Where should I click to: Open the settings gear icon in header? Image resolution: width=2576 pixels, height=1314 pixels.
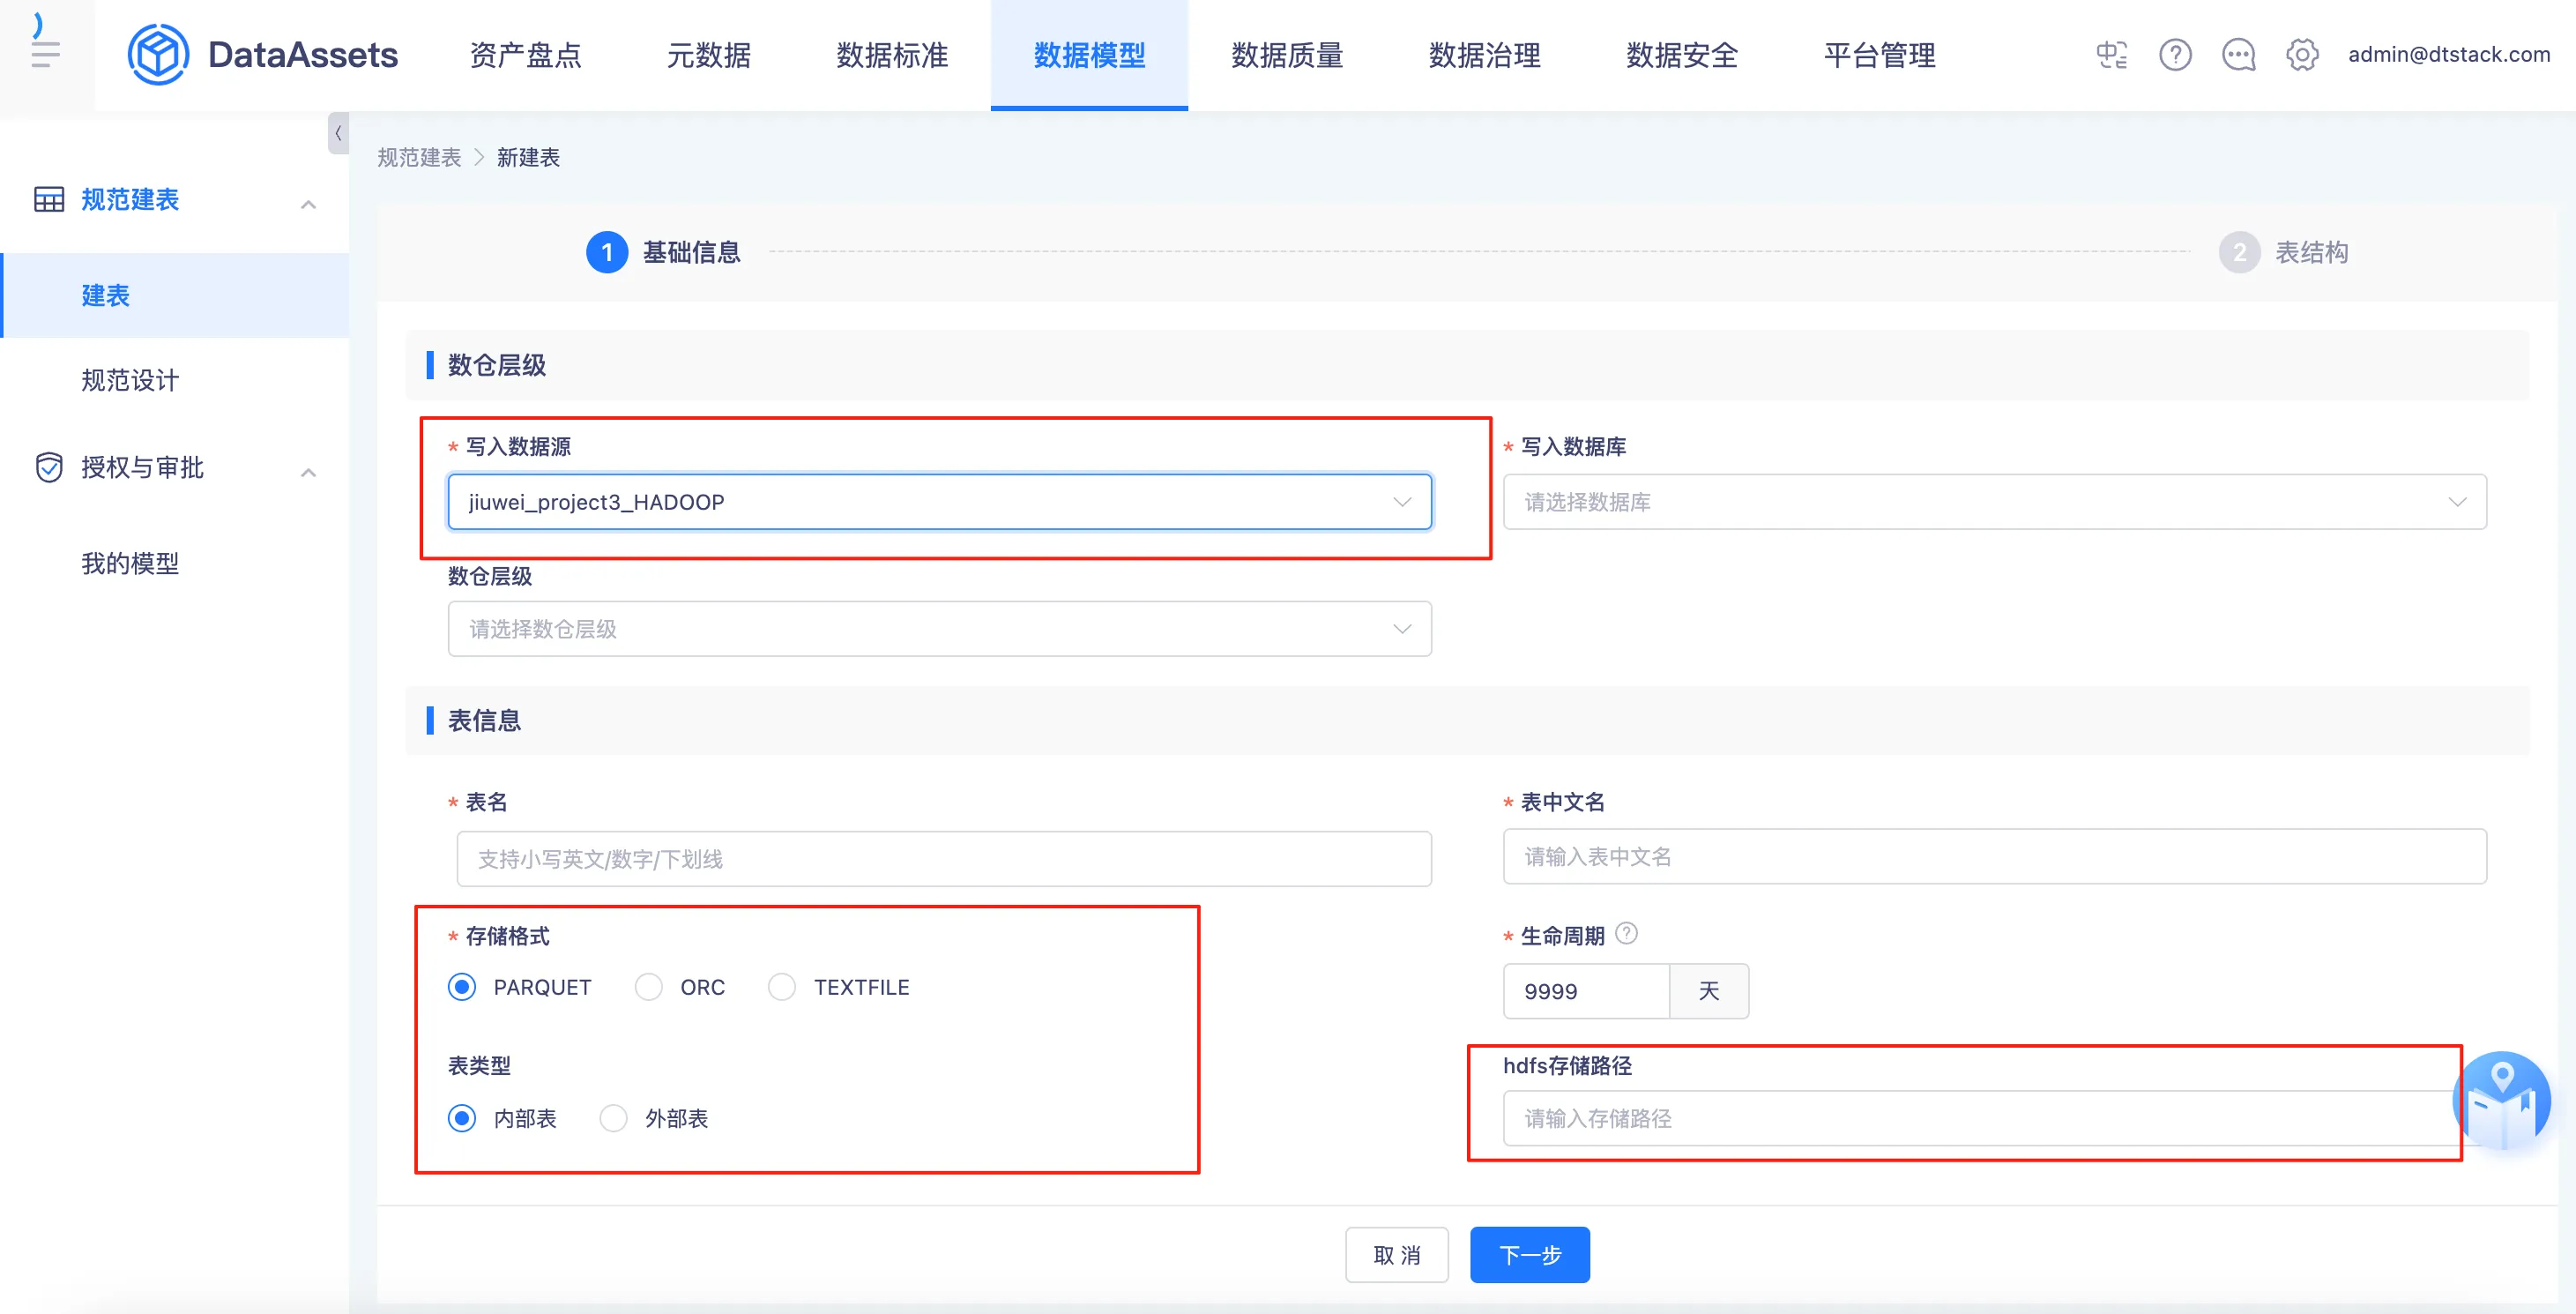coord(2302,55)
